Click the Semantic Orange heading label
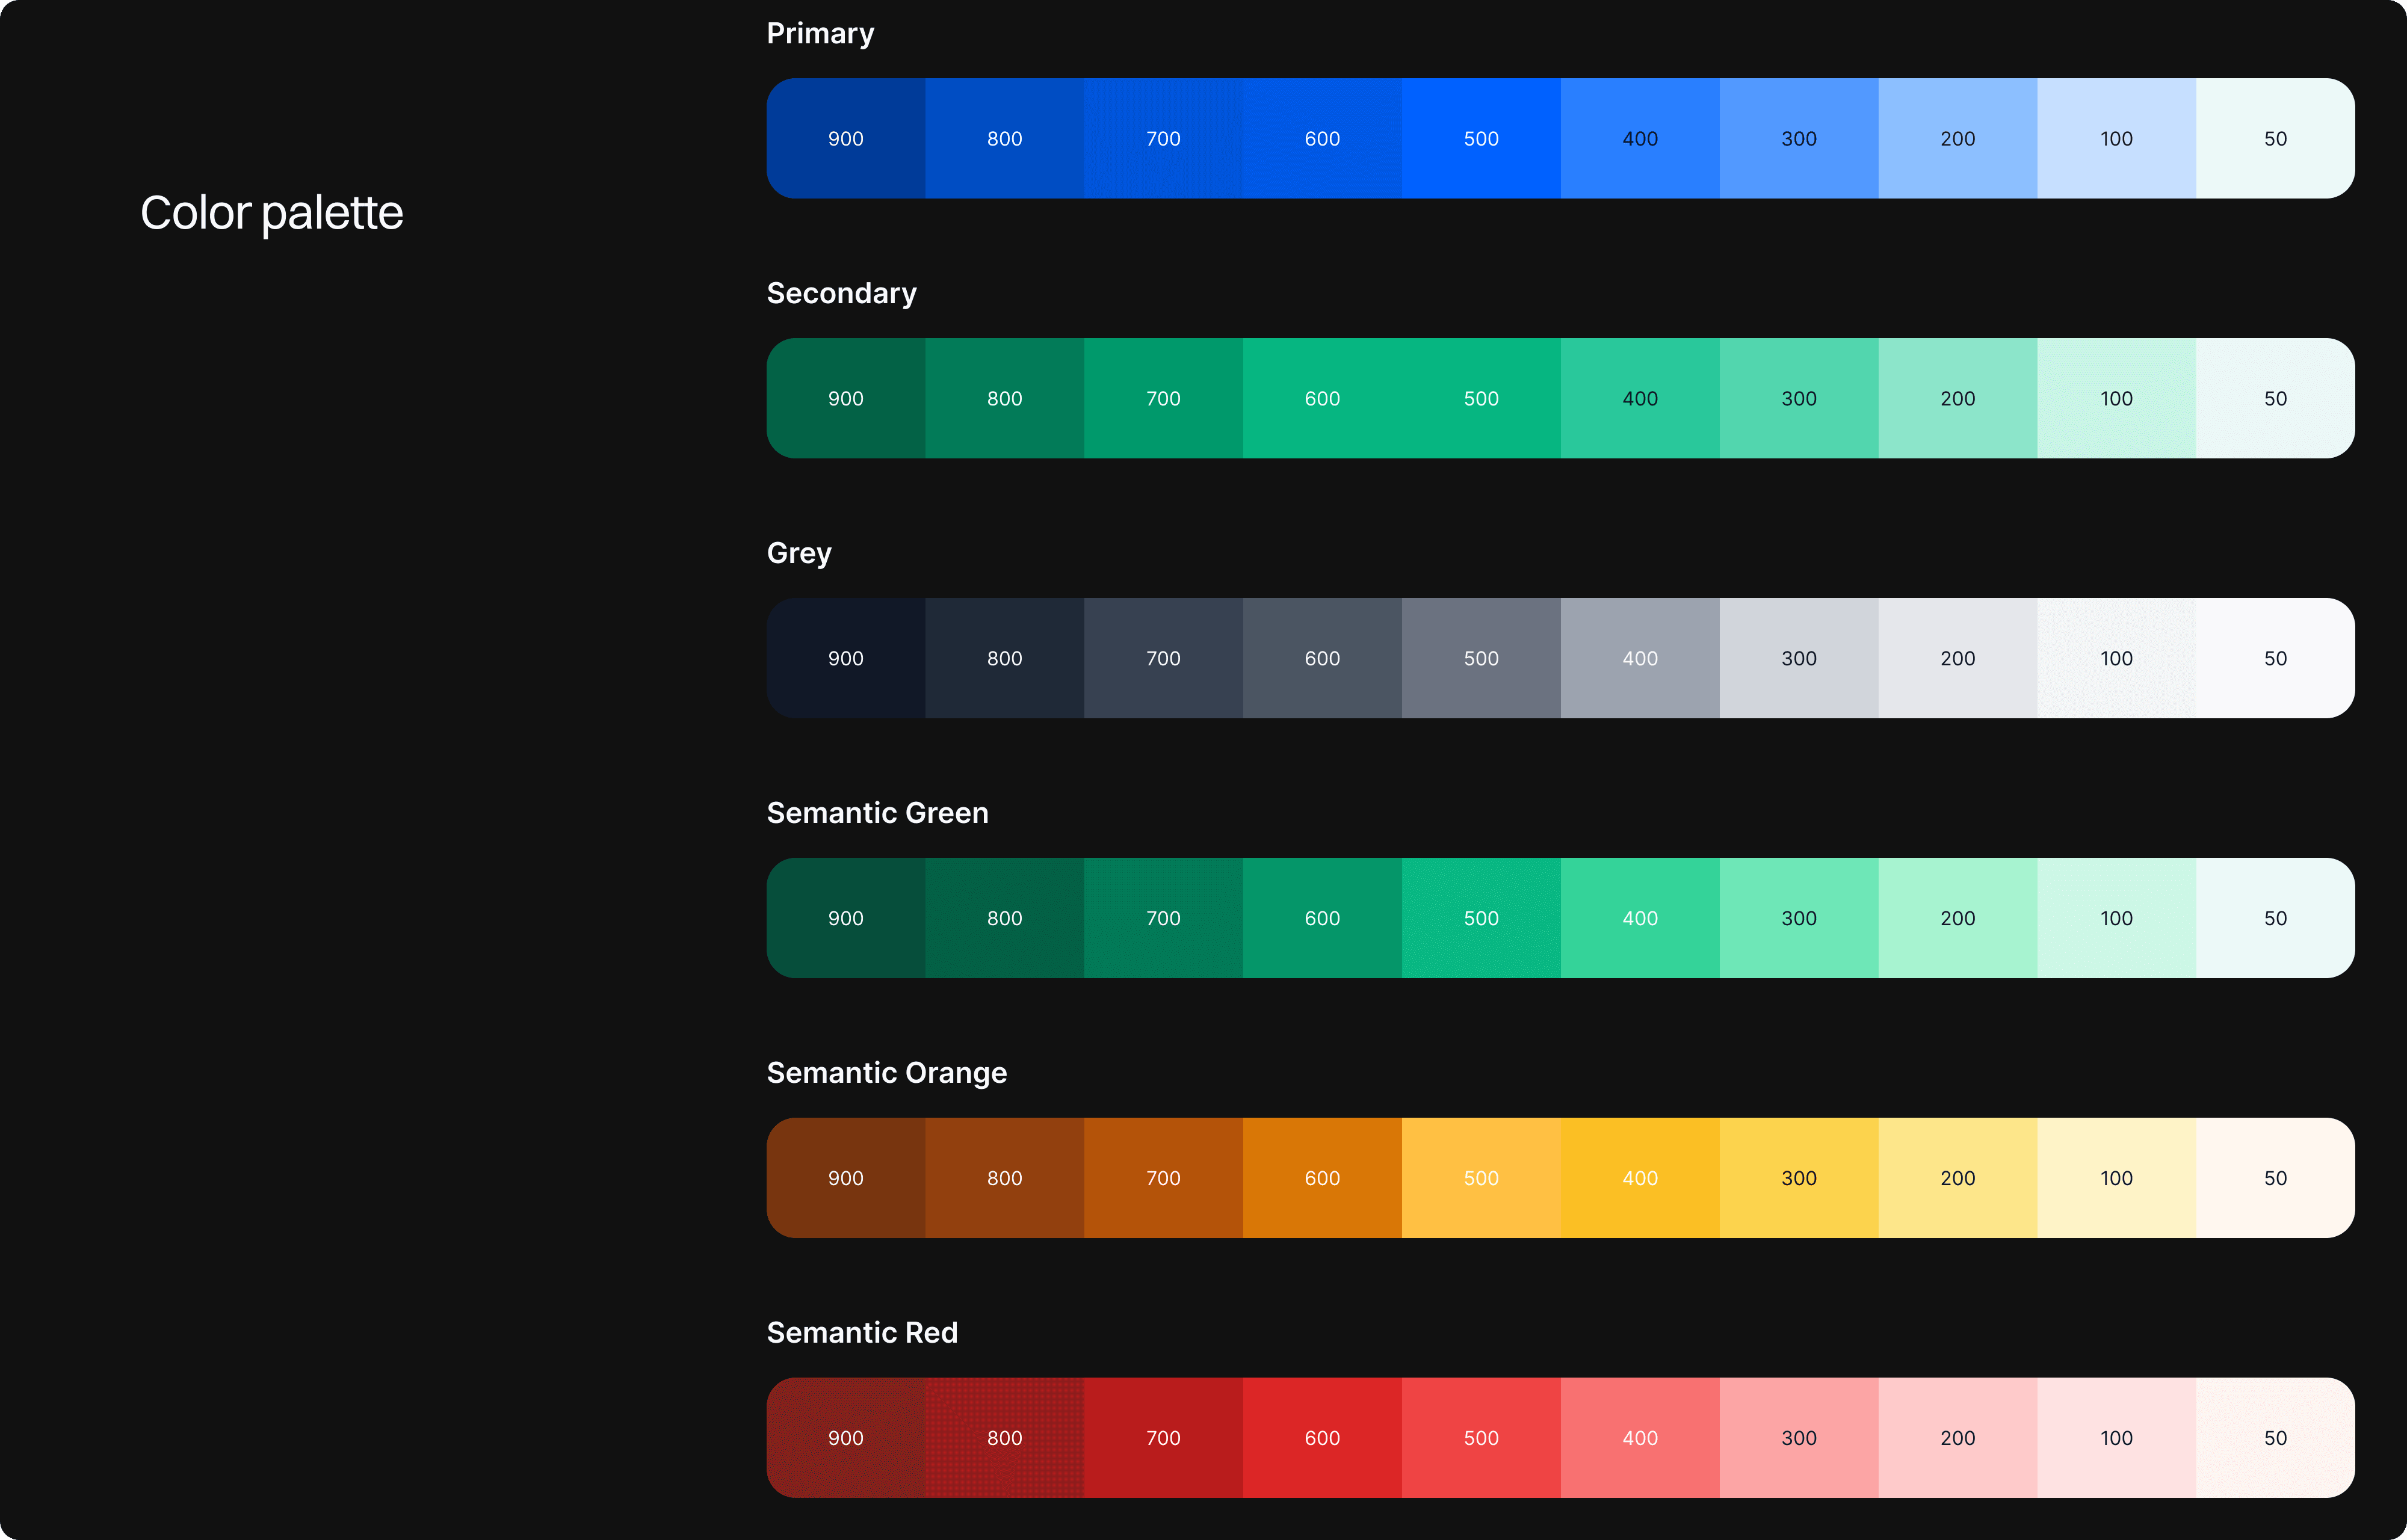 tap(886, 1073)
